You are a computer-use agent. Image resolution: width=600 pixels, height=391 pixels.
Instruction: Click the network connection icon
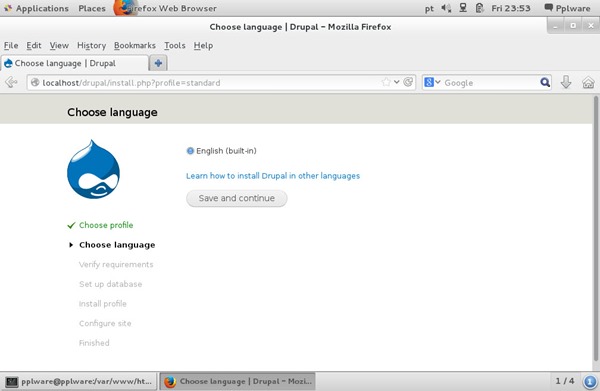pyautogui.click(x=463, y=8)
